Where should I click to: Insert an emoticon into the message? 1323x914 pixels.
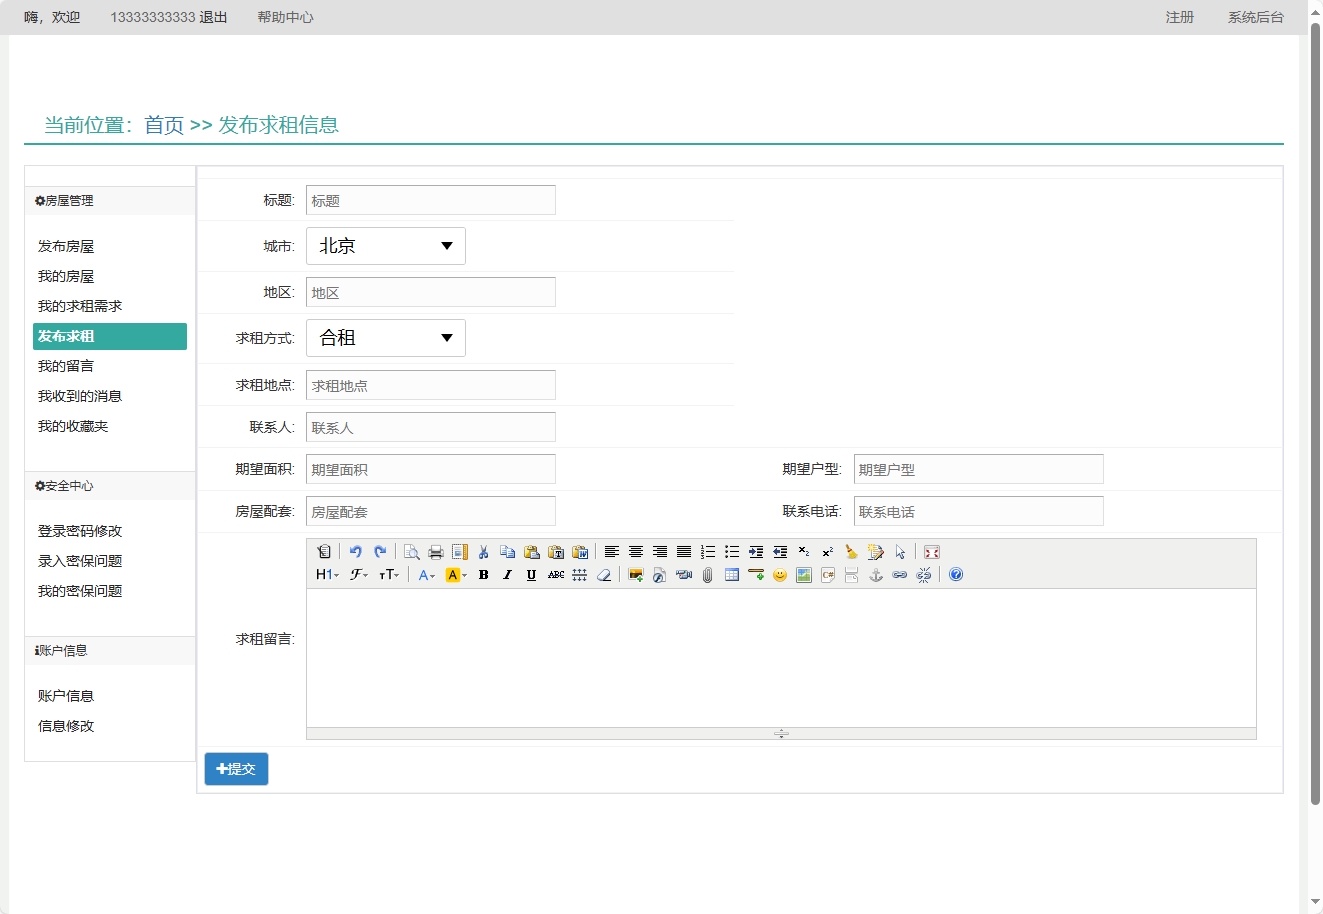coord(779,574)
